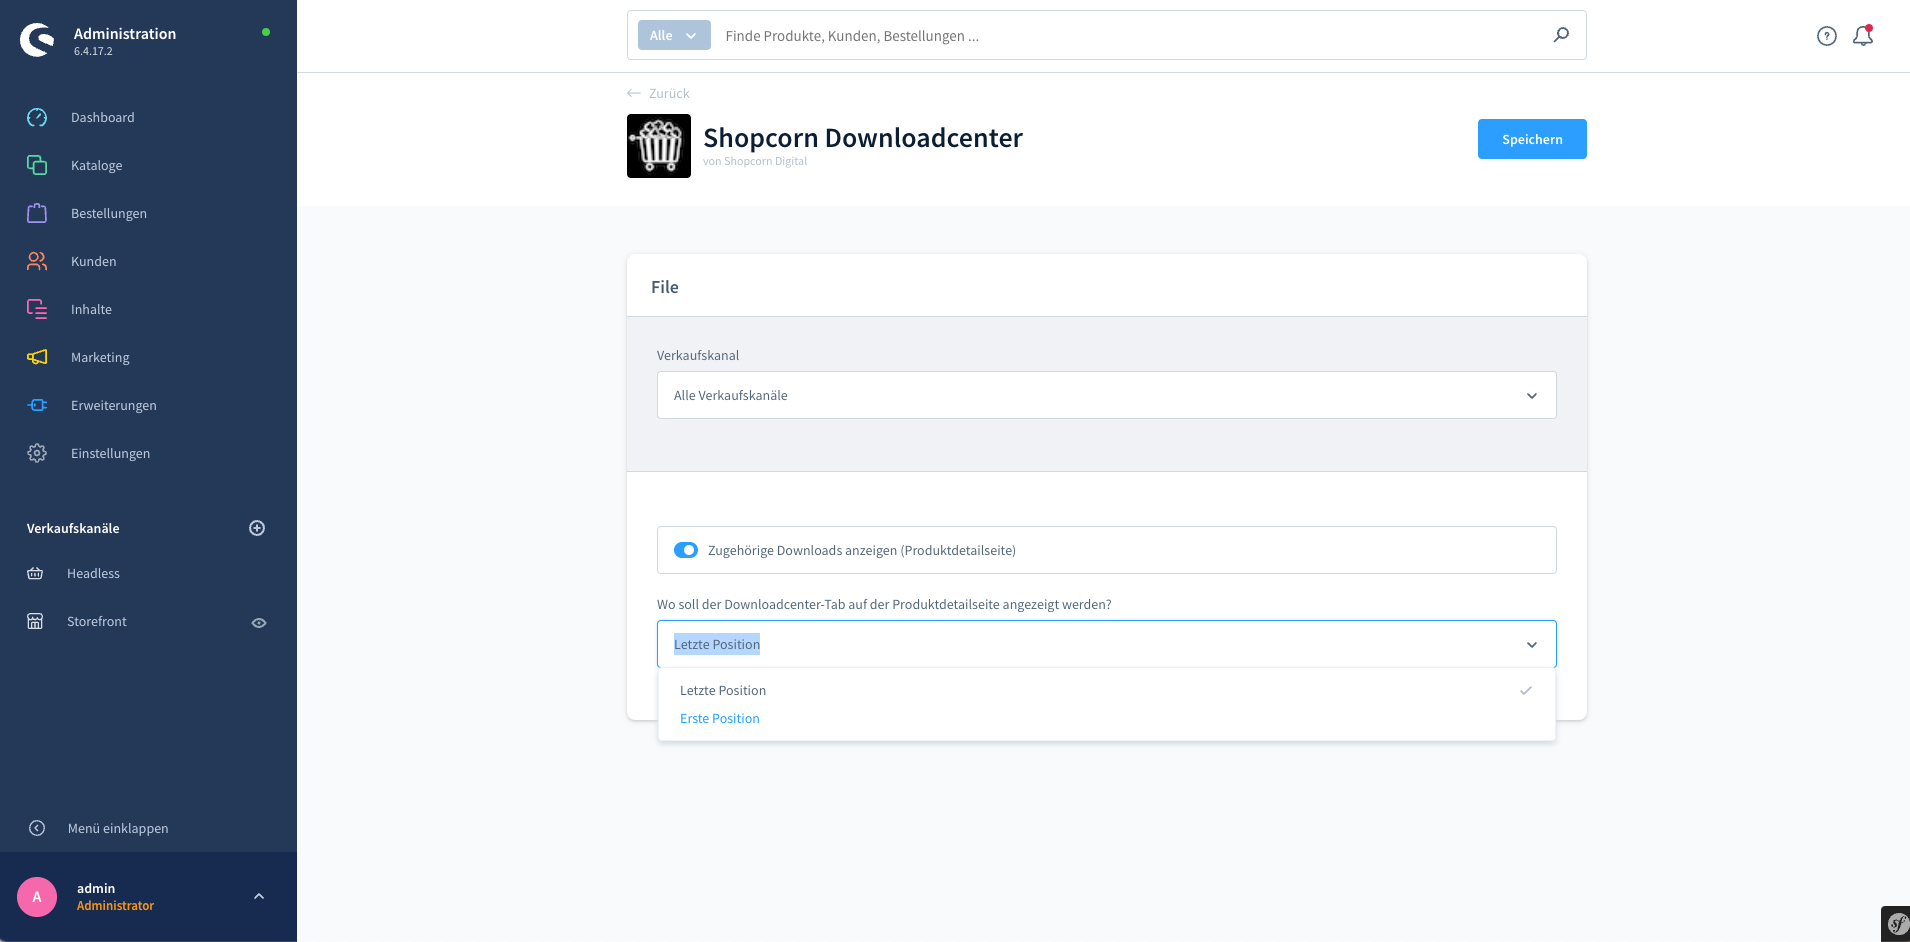The width and height of the screenshot is (1910, 942).
Task: Click the version number 6.4.17.2
Action: point(93,51)
